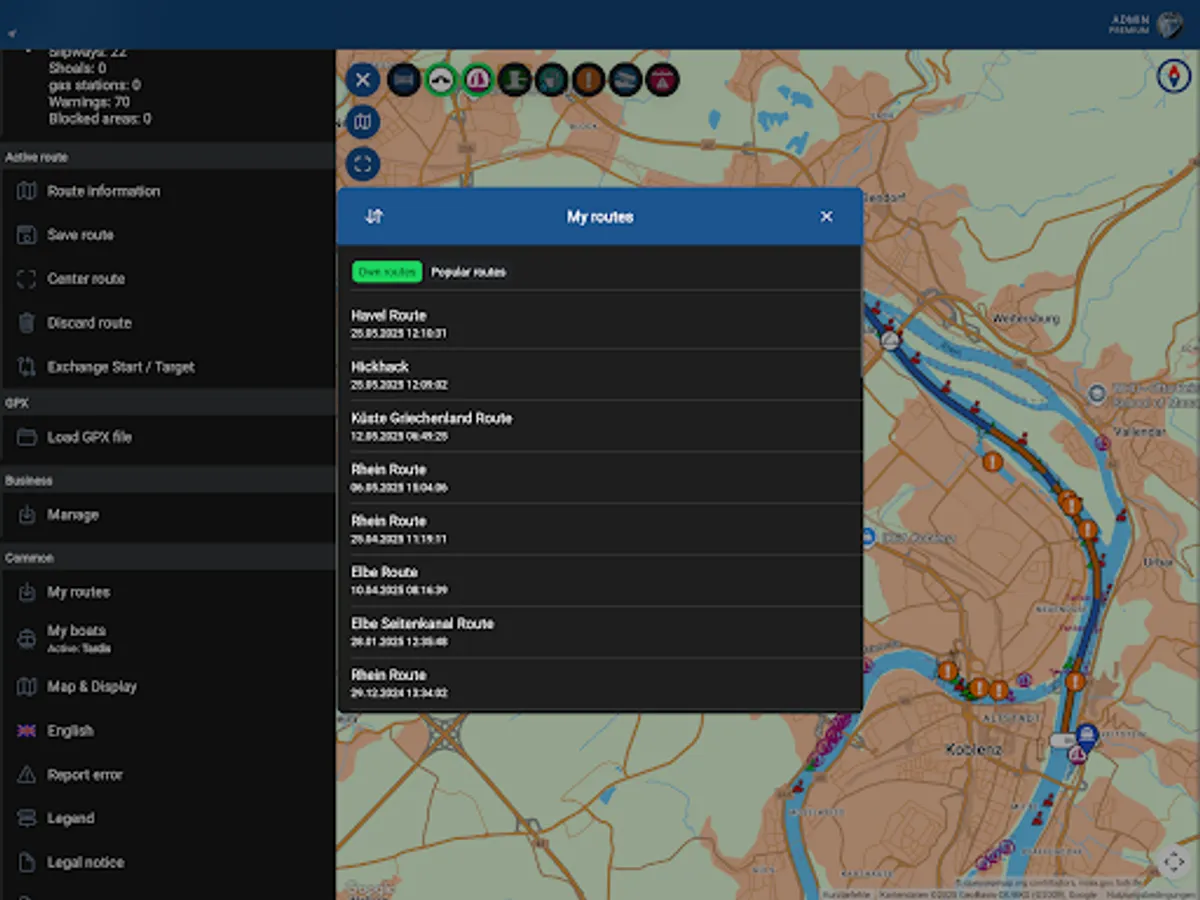1200x900 pixels.
Task: Click the blocked areas warning icon
Action: [662, 80]
